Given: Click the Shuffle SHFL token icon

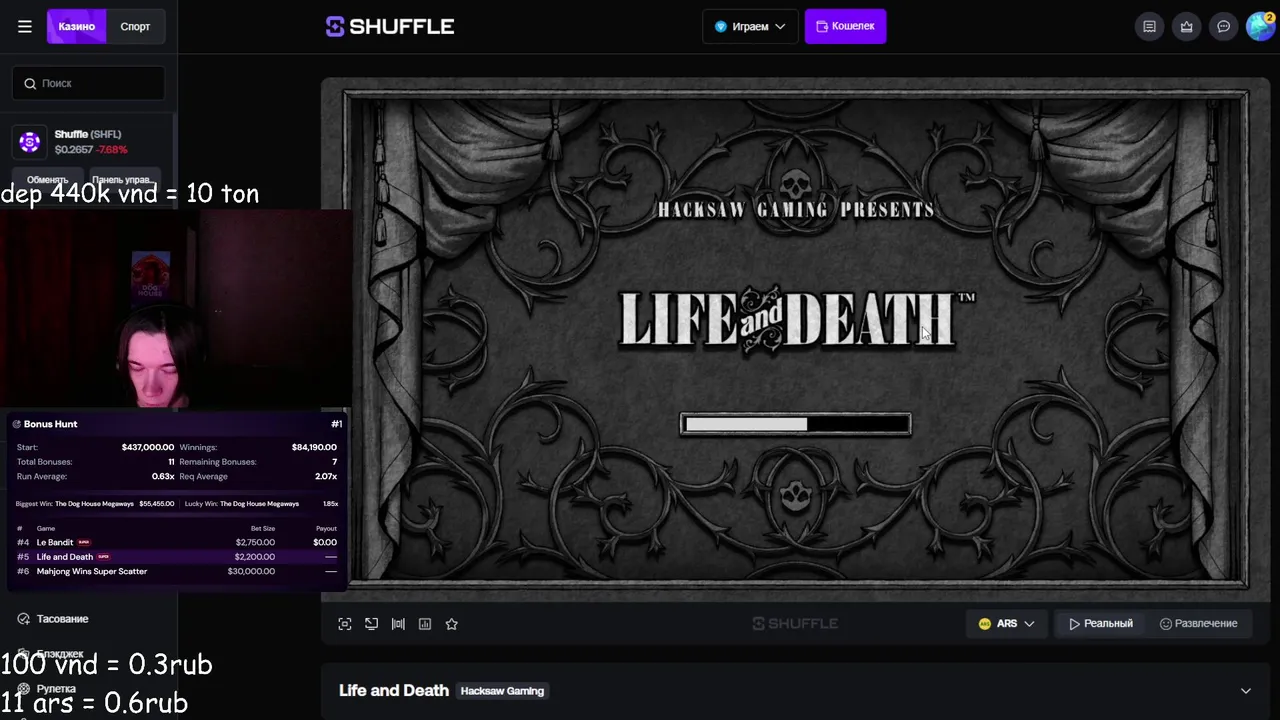Looking at the screenshot, I should [30, 142].
